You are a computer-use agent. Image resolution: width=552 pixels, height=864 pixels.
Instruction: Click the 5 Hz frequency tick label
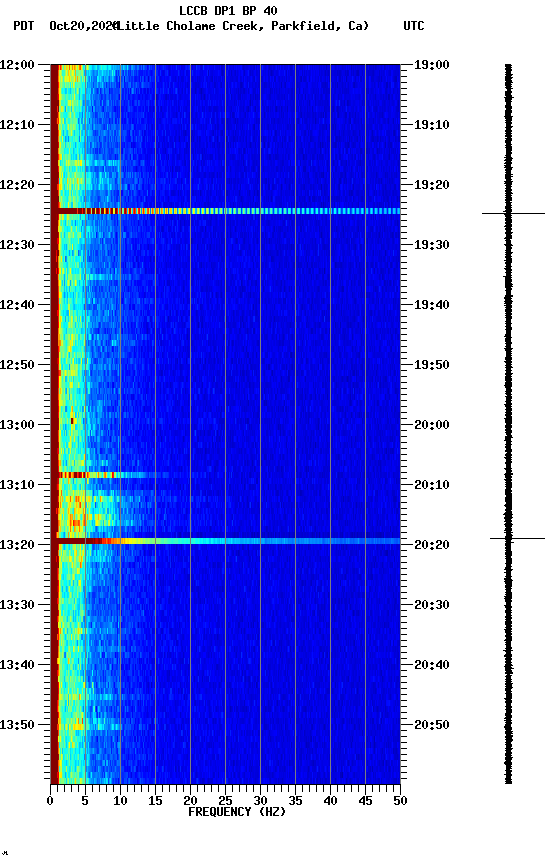tap(85, 801)
